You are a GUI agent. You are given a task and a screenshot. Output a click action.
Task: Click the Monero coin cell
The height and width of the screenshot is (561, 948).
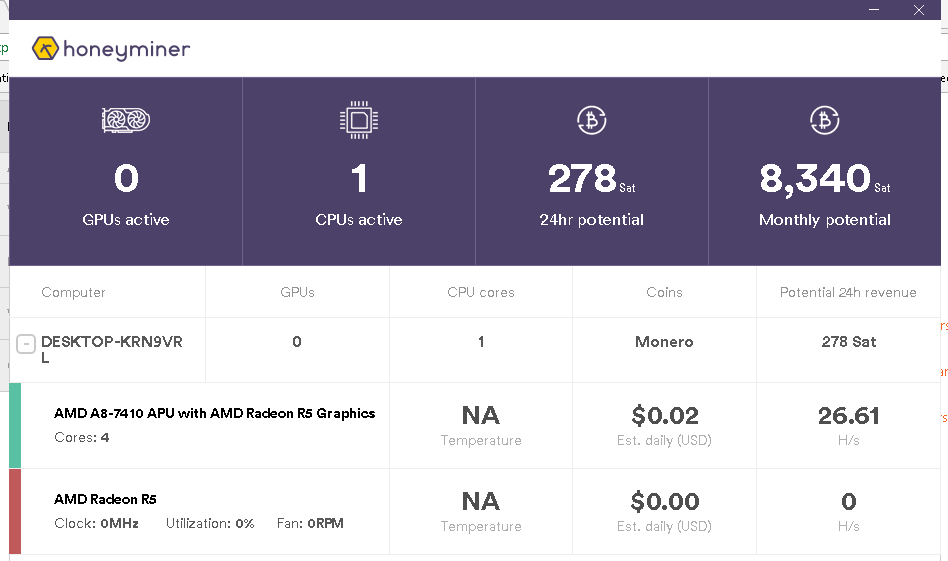(664, 342)
